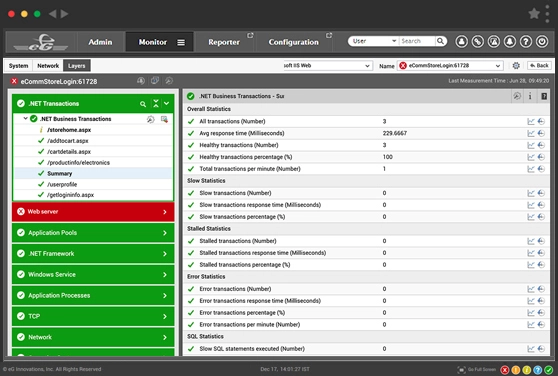Viewport: 558px width, 376px height.
Task: Click the red critical alarm status icon in footer
Action: coord(505,370)
